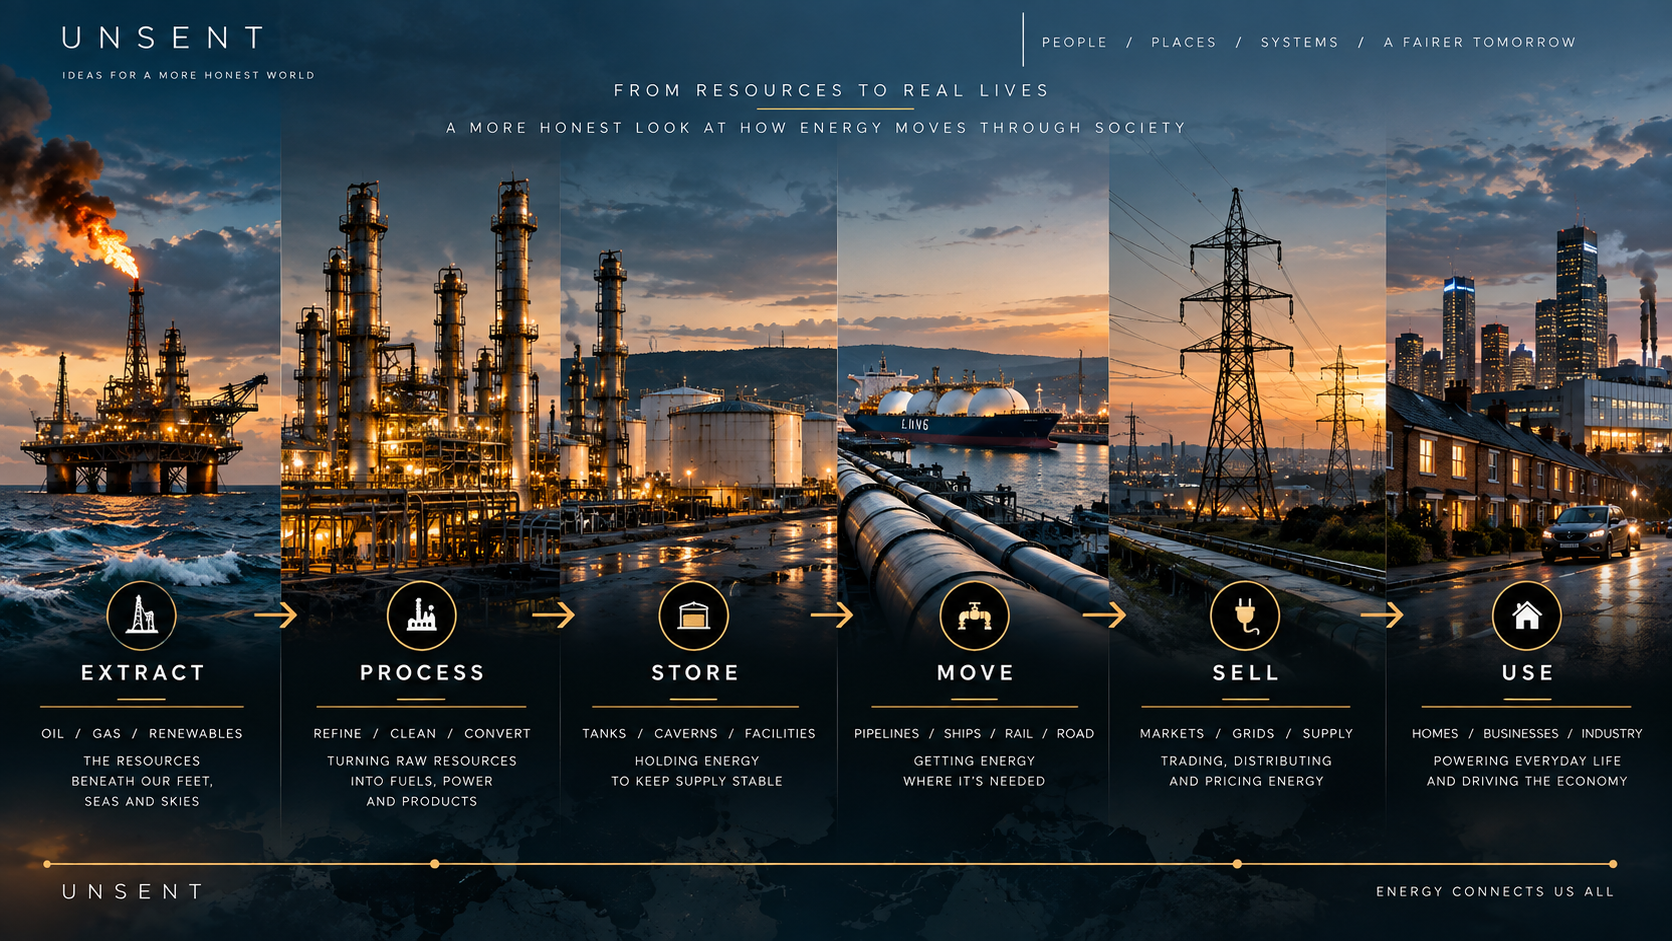Select the USE stage heading
Image resolution: width=1672 pixels, height=941 pixels.
pos(1528,673)
